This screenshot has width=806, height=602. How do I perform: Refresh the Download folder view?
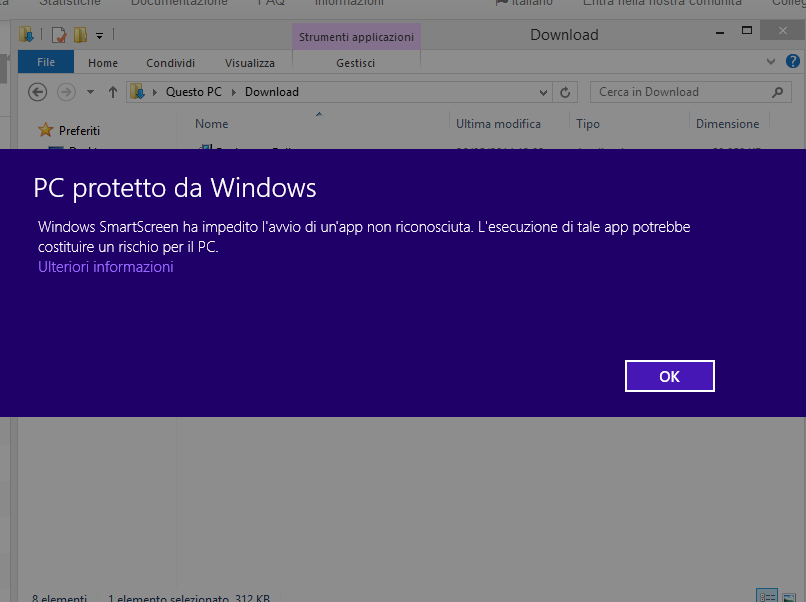tap(565, 93)
